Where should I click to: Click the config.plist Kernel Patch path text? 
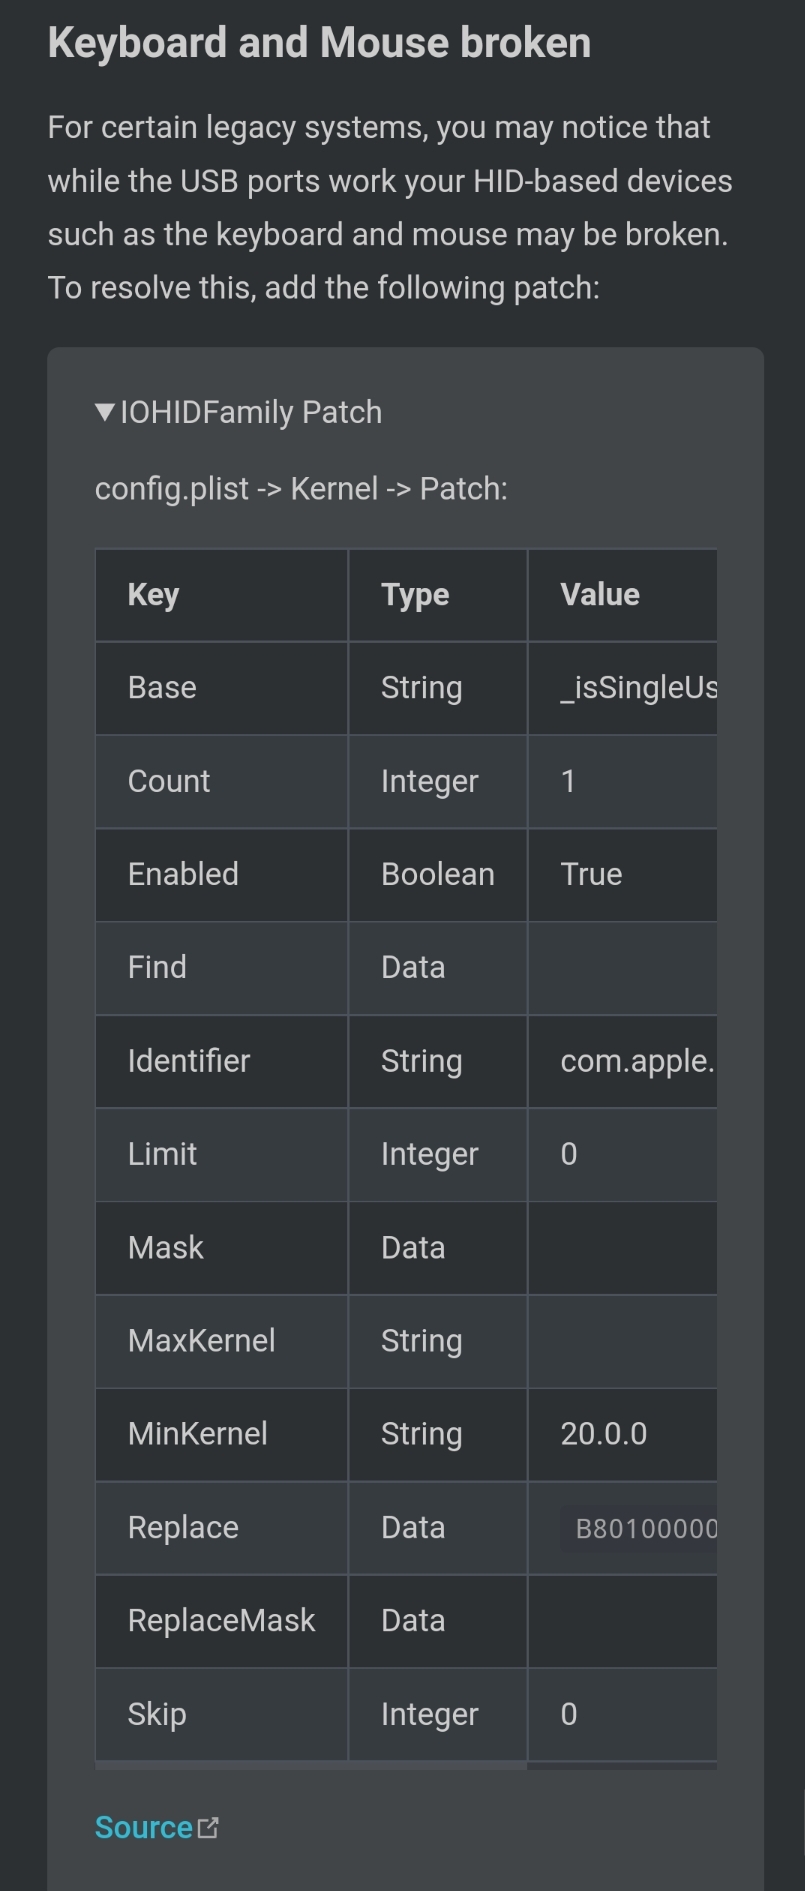pos(301,489)
